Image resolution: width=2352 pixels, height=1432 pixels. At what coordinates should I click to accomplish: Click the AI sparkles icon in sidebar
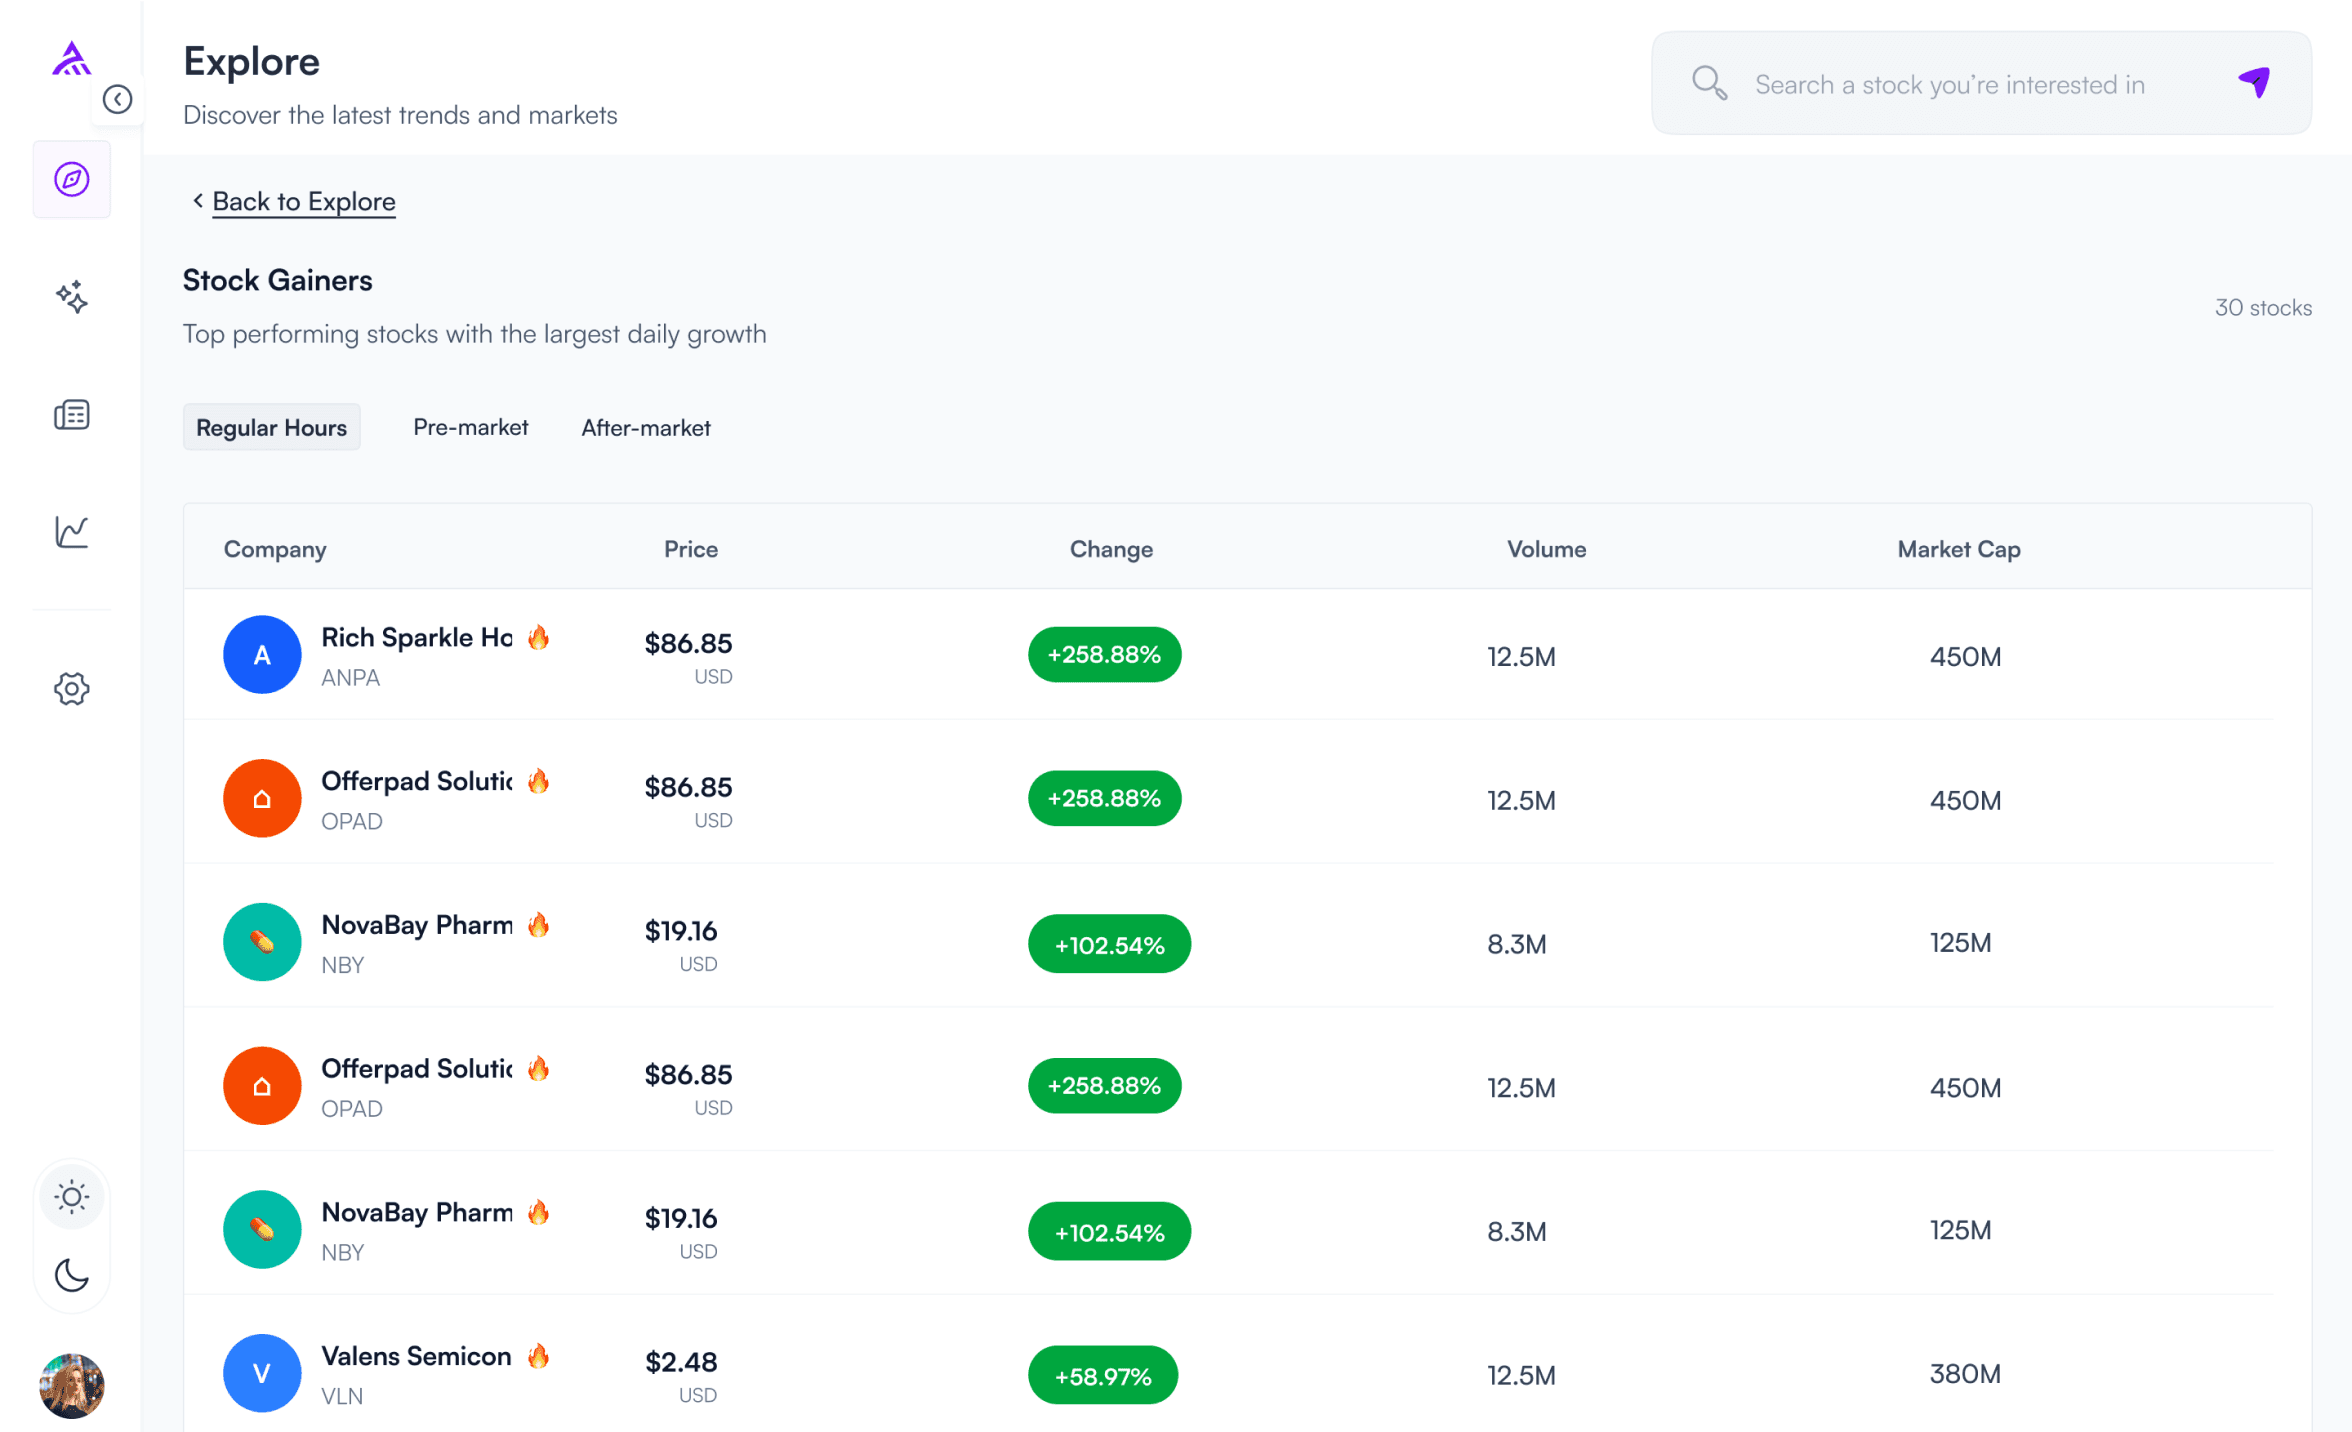point(71,297)
